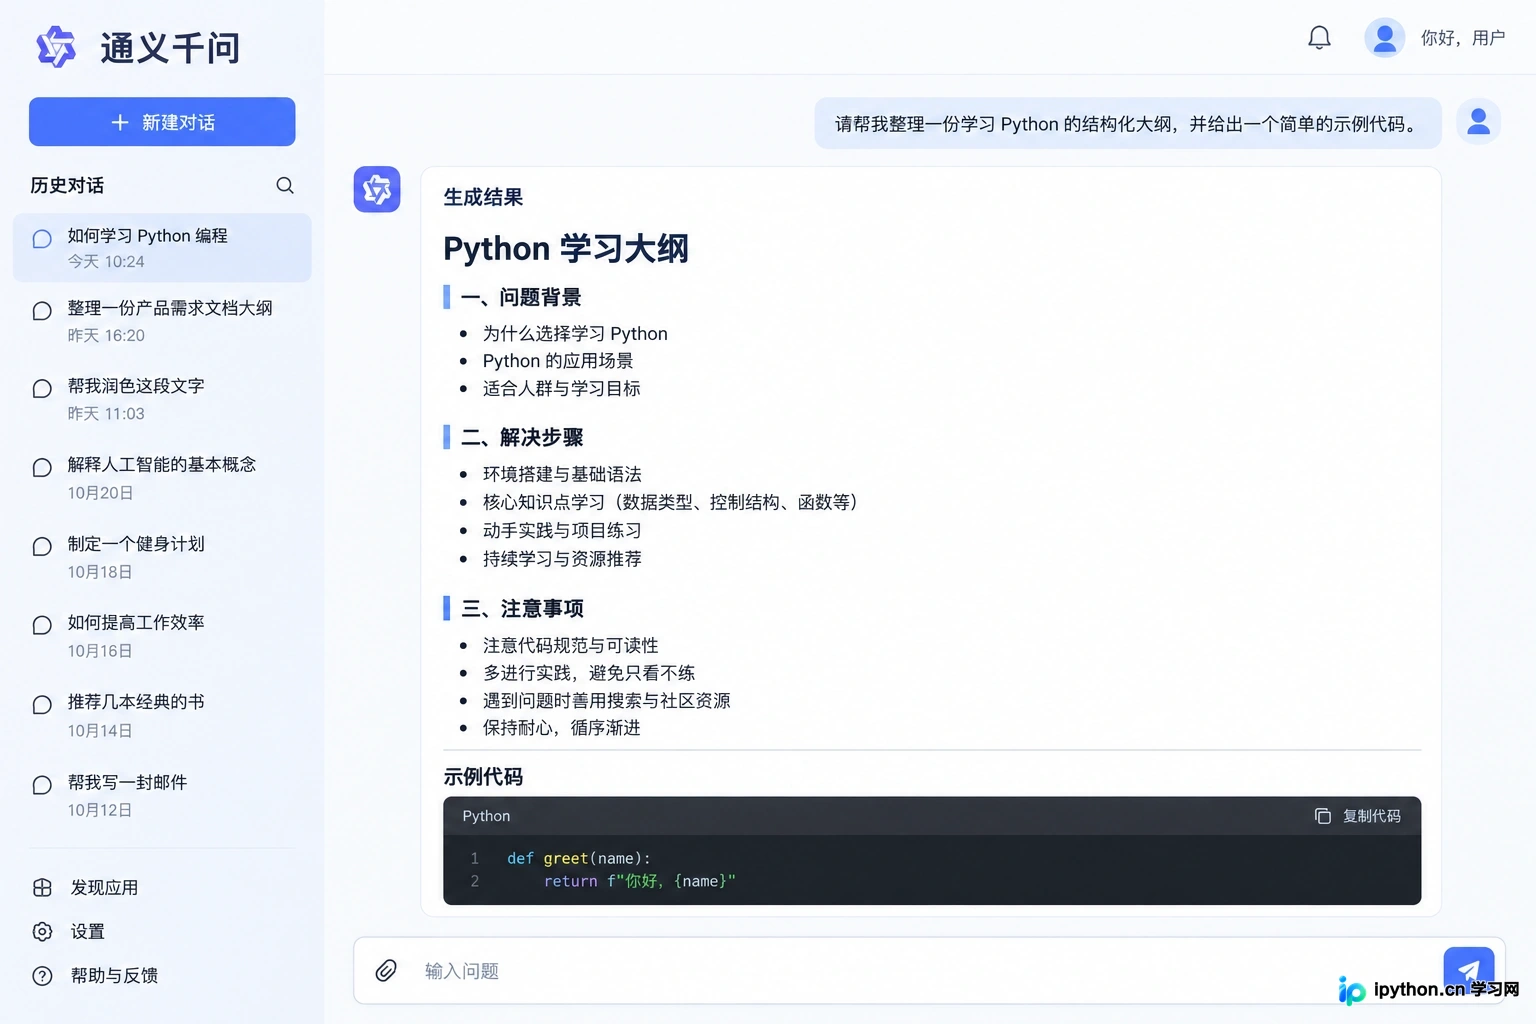The width and height of the screenshot is (1536, 1024).
Task: Open 帮我润色这段文字 conversation
Action: (x=162, y=399)
